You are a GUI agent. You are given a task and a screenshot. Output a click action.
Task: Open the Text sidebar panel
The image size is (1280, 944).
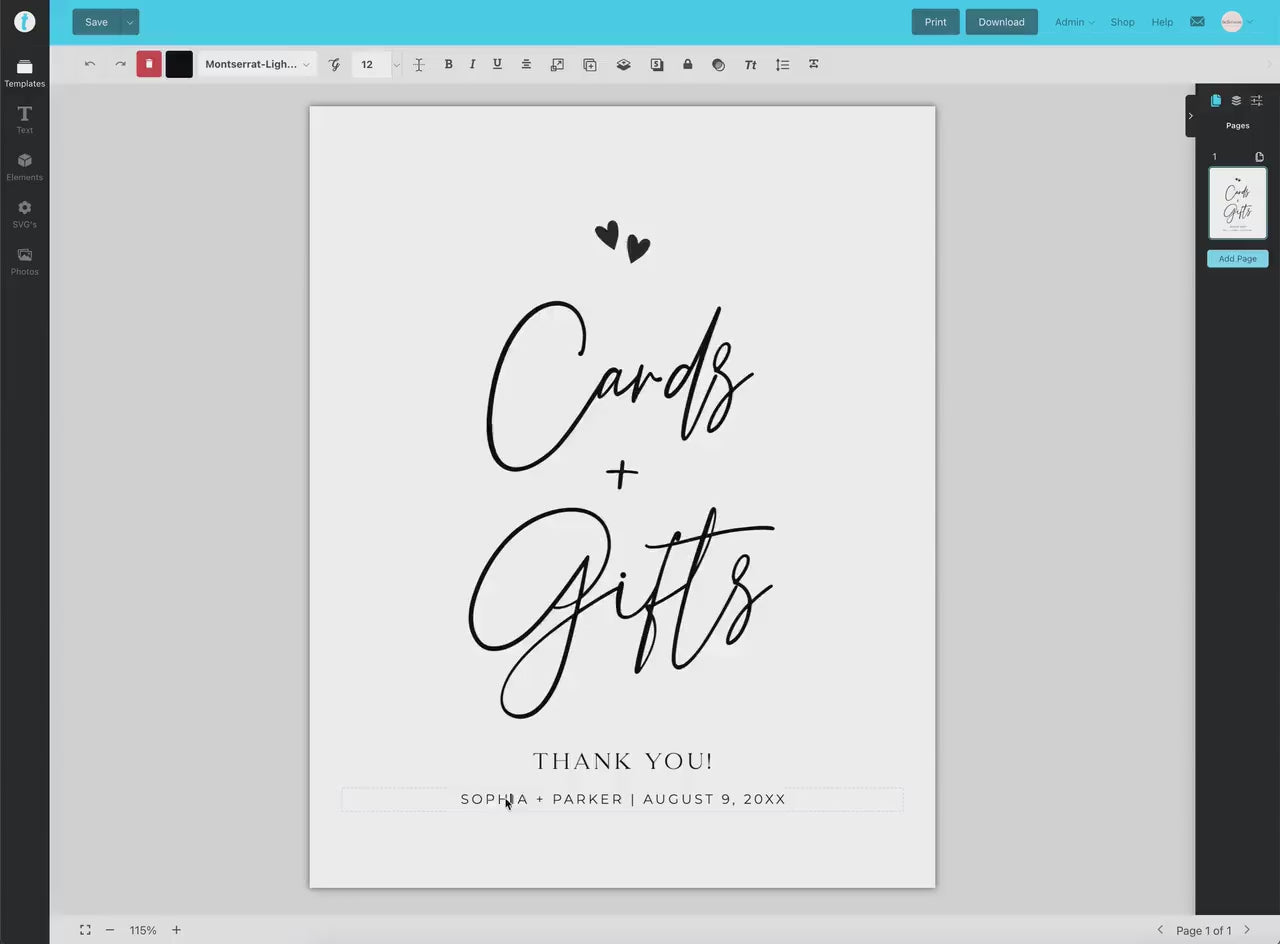tap(24, 120)
